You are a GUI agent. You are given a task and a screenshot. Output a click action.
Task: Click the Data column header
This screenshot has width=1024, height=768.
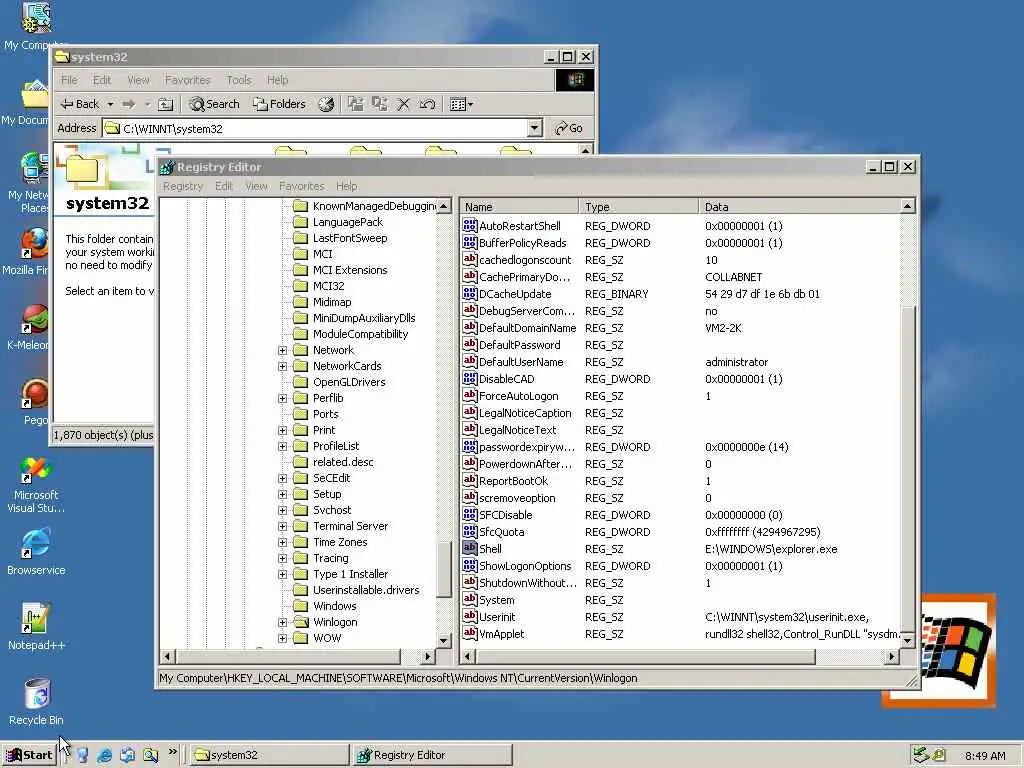tap(799, 206)
